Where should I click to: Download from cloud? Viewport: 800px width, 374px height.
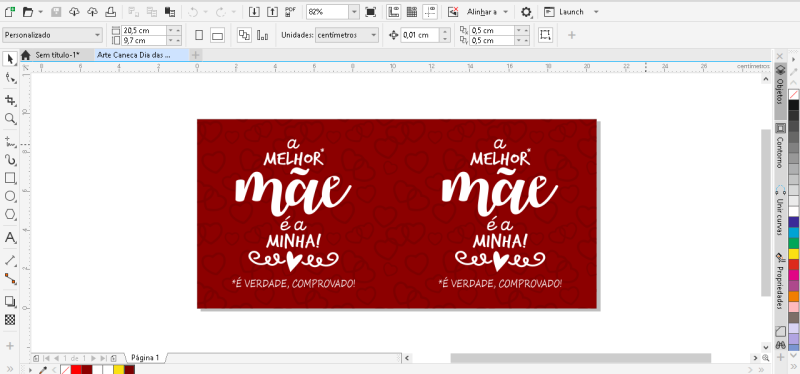click(74, 11)
